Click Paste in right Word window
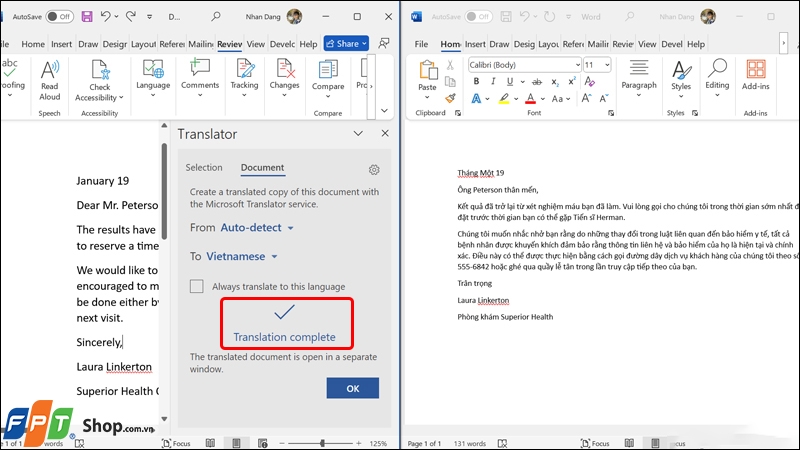 (x=427, y=79)
